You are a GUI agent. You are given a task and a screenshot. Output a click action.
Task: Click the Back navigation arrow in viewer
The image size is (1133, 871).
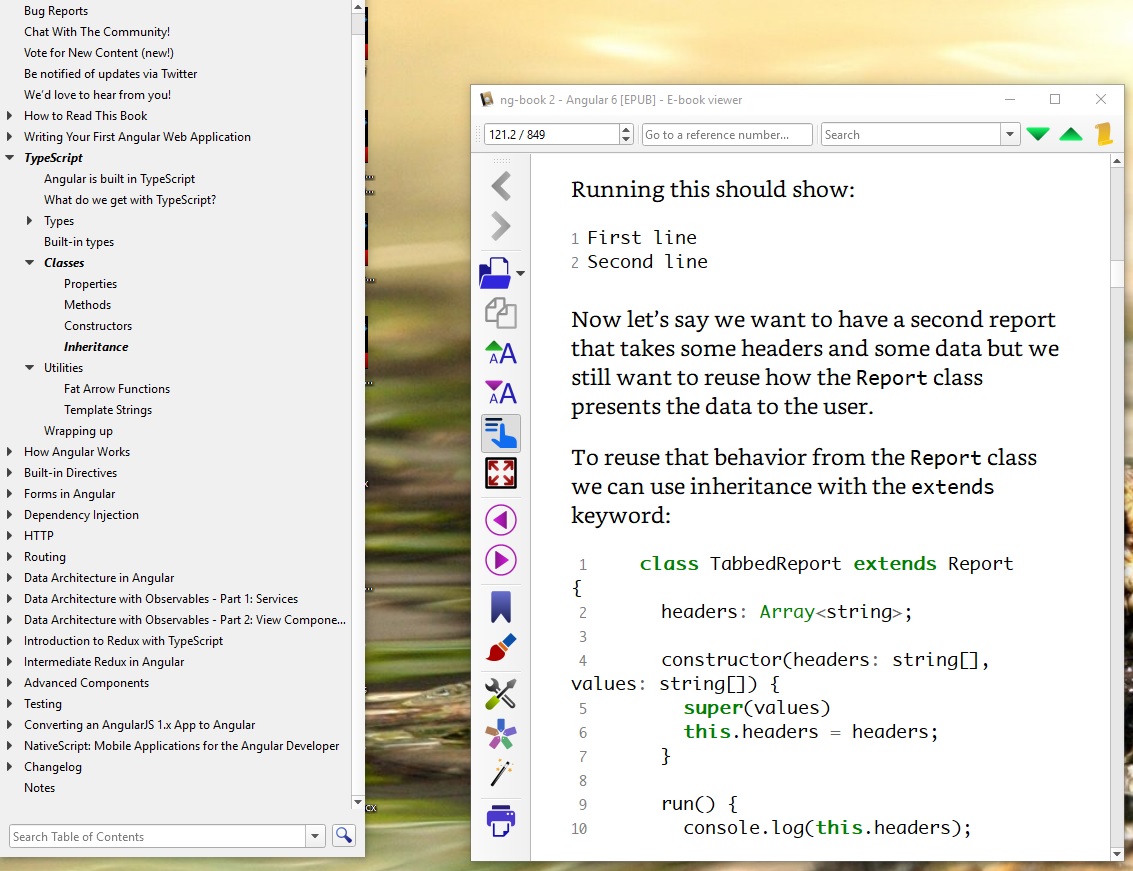click(x=501, y=186)
